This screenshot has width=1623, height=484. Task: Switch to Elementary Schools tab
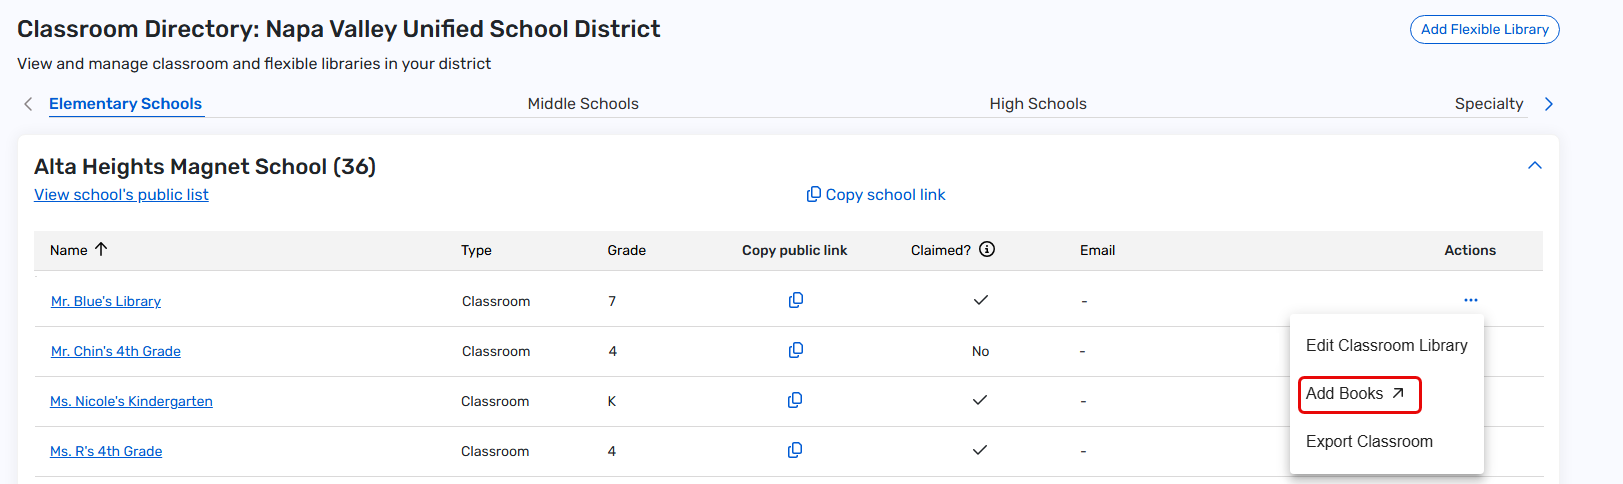tap(125, 103)
